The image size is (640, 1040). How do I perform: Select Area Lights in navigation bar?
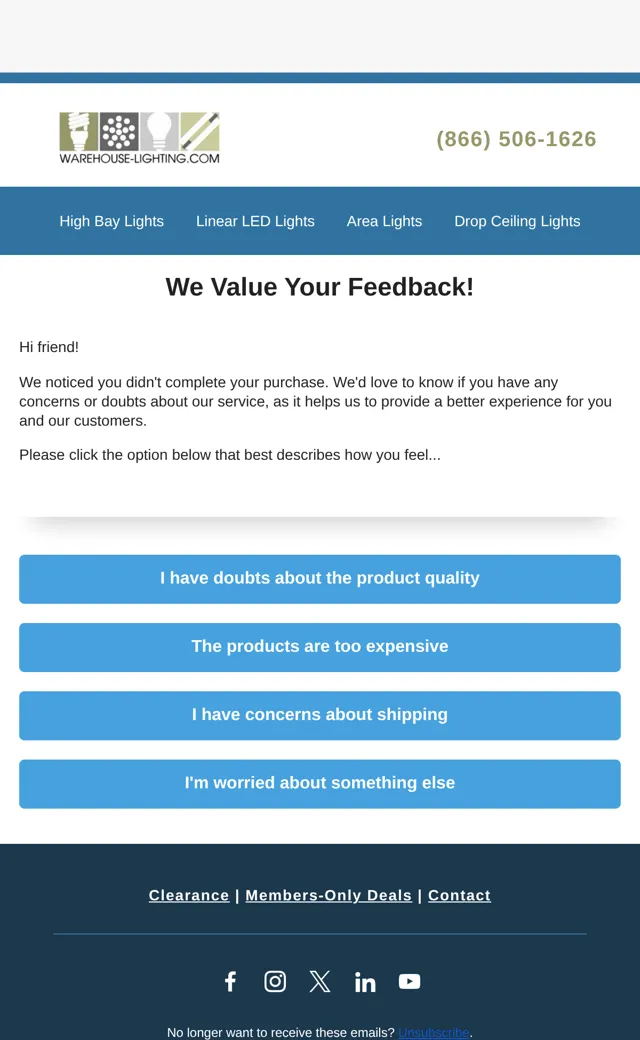click(x=384, y=221)
